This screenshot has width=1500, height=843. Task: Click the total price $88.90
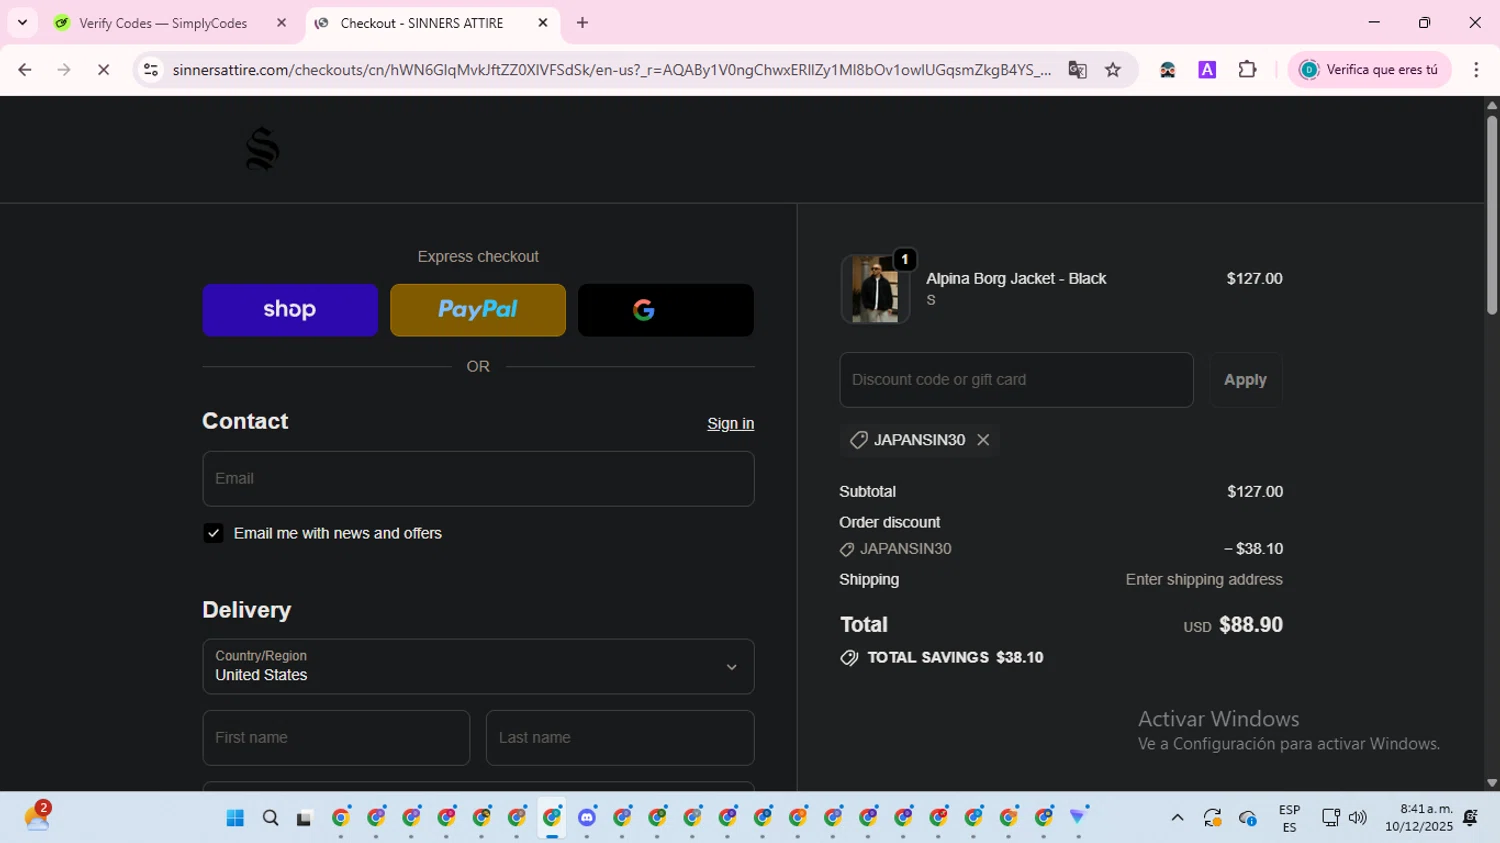[x=1251, y=625]
